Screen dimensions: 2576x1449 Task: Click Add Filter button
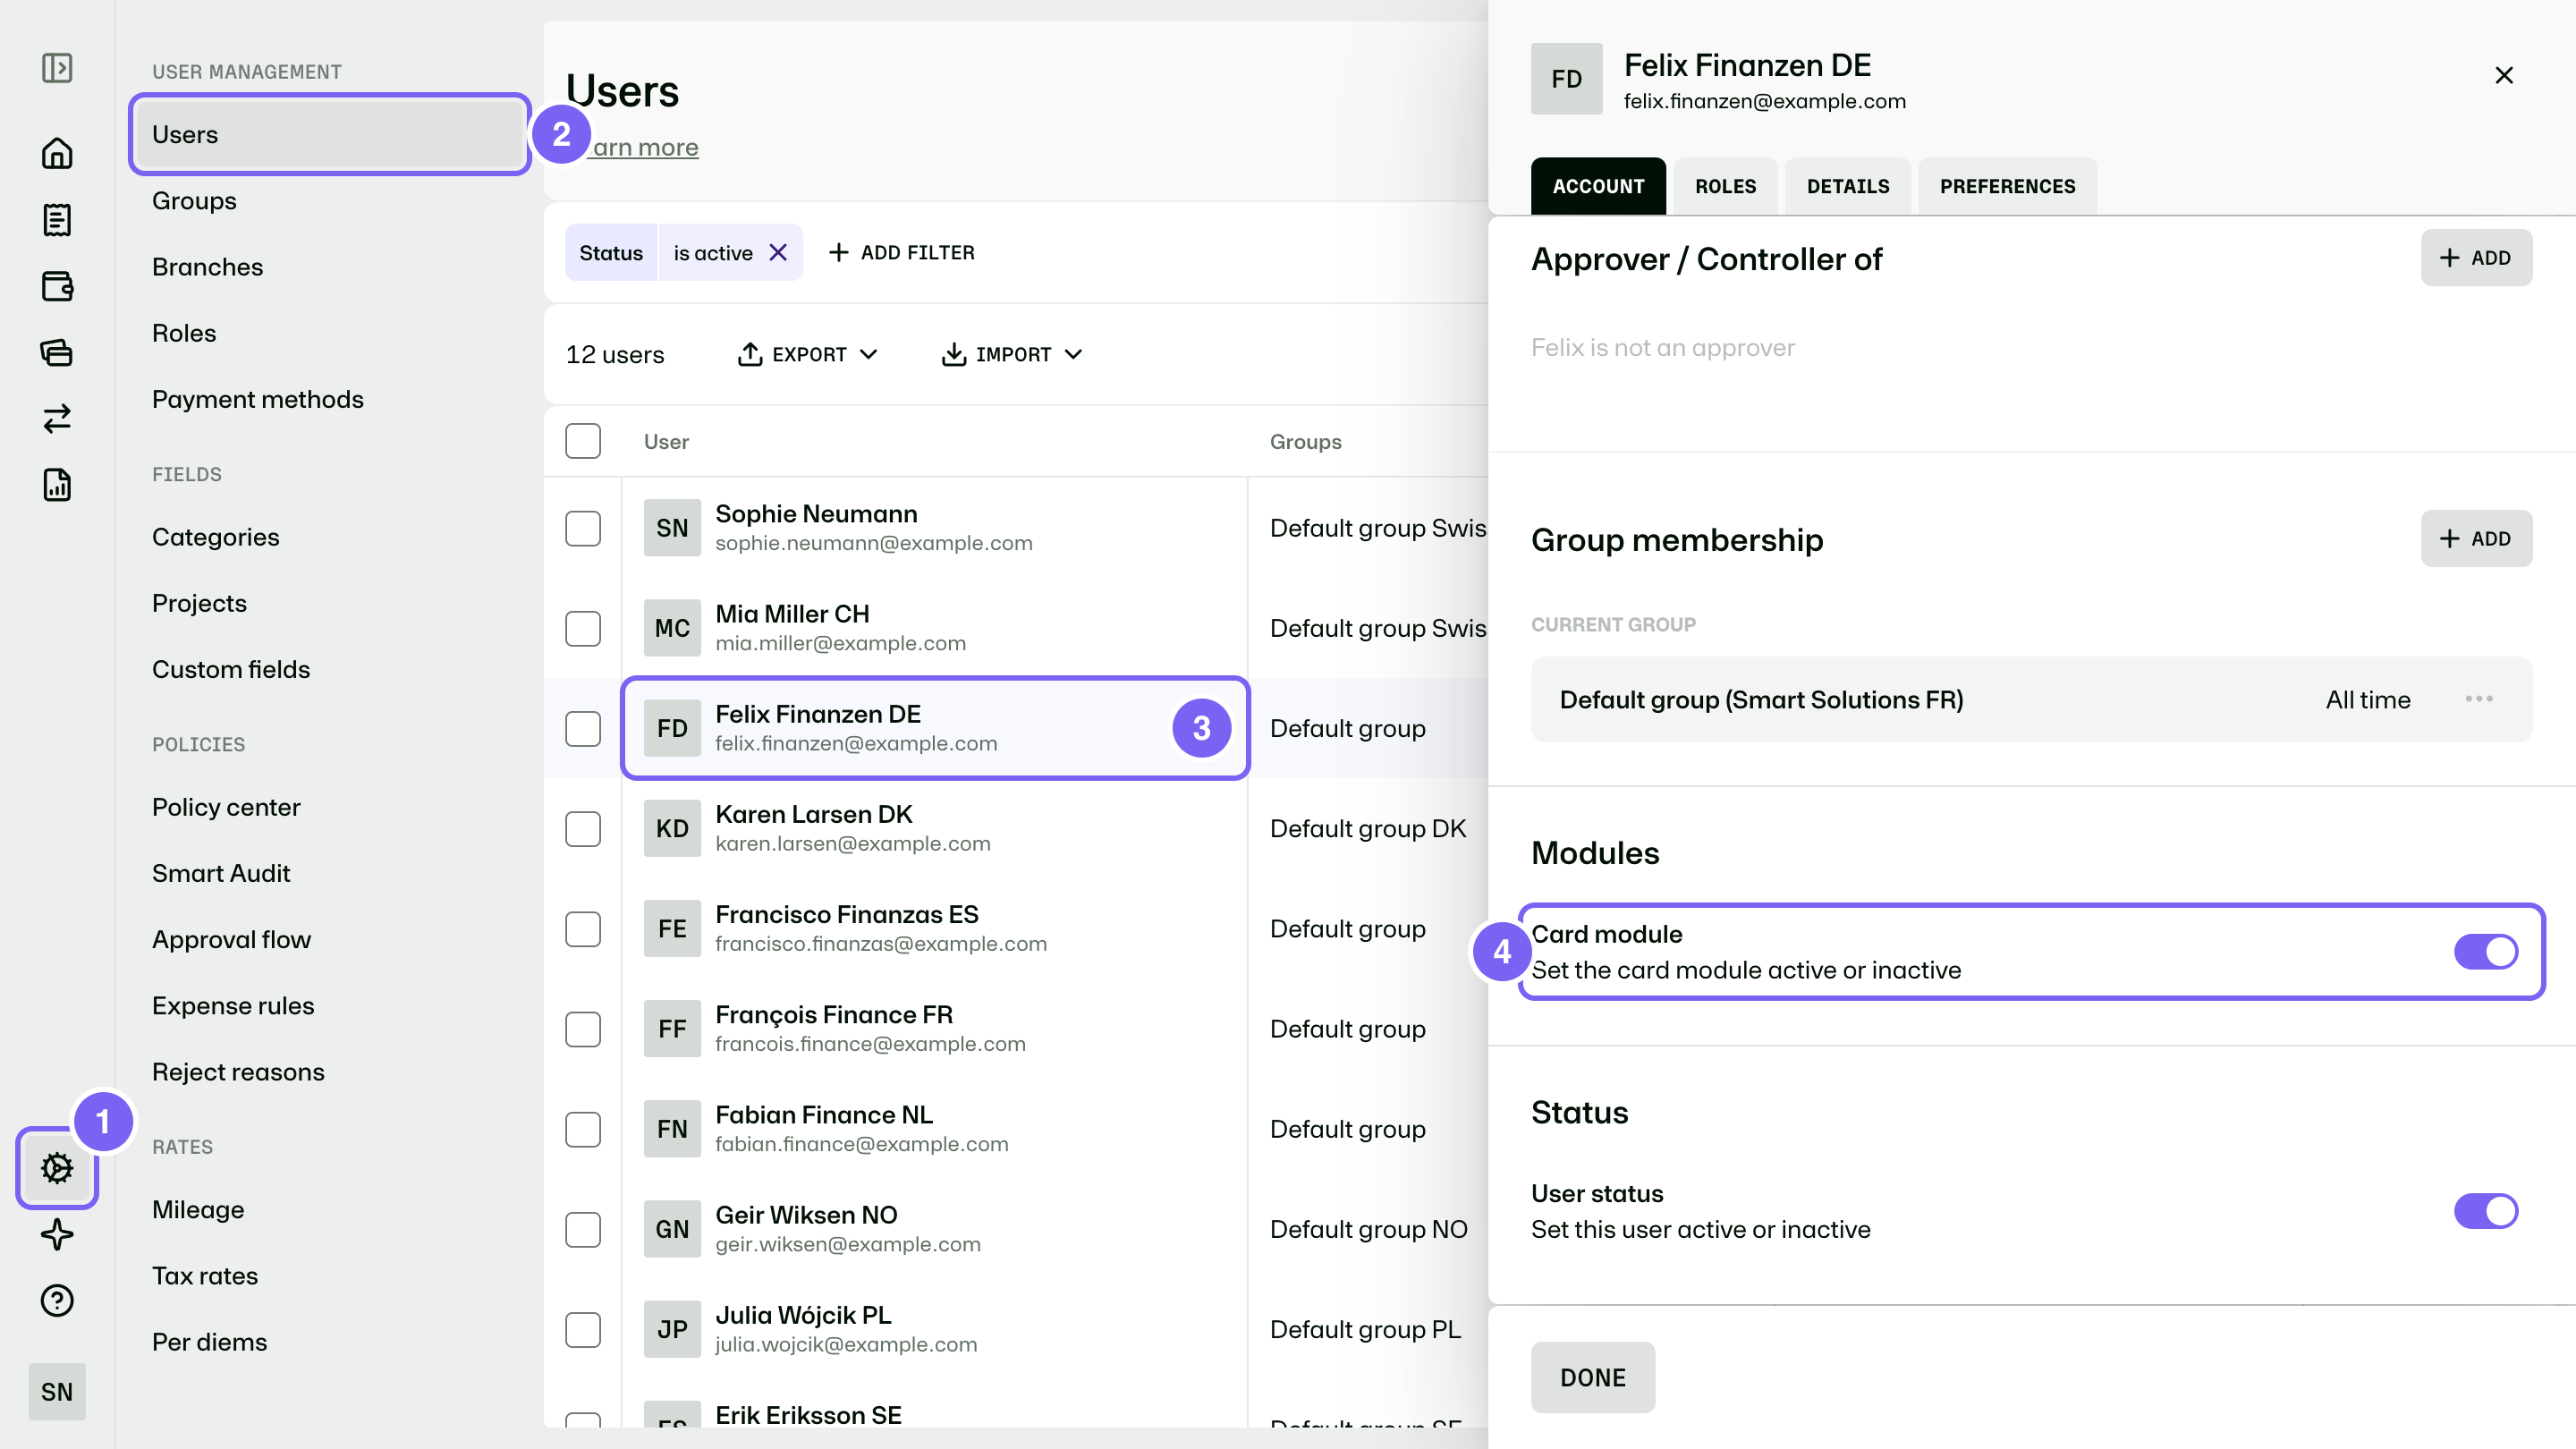(902, 253)
